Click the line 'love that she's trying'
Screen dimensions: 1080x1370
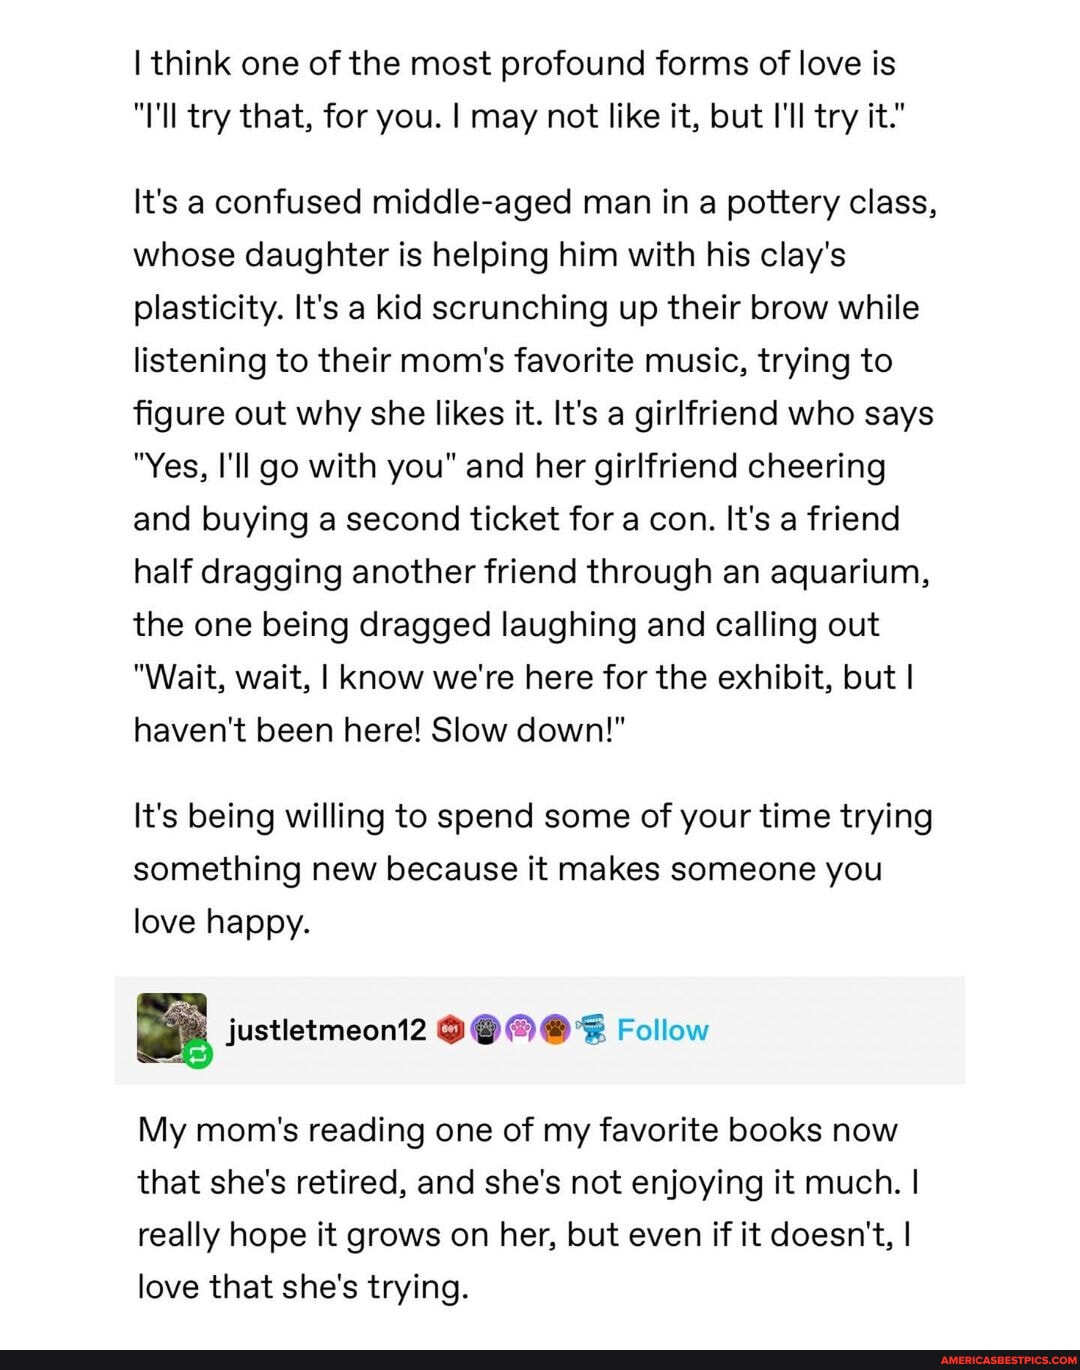pyautogui.click(x=300, y=1287)
